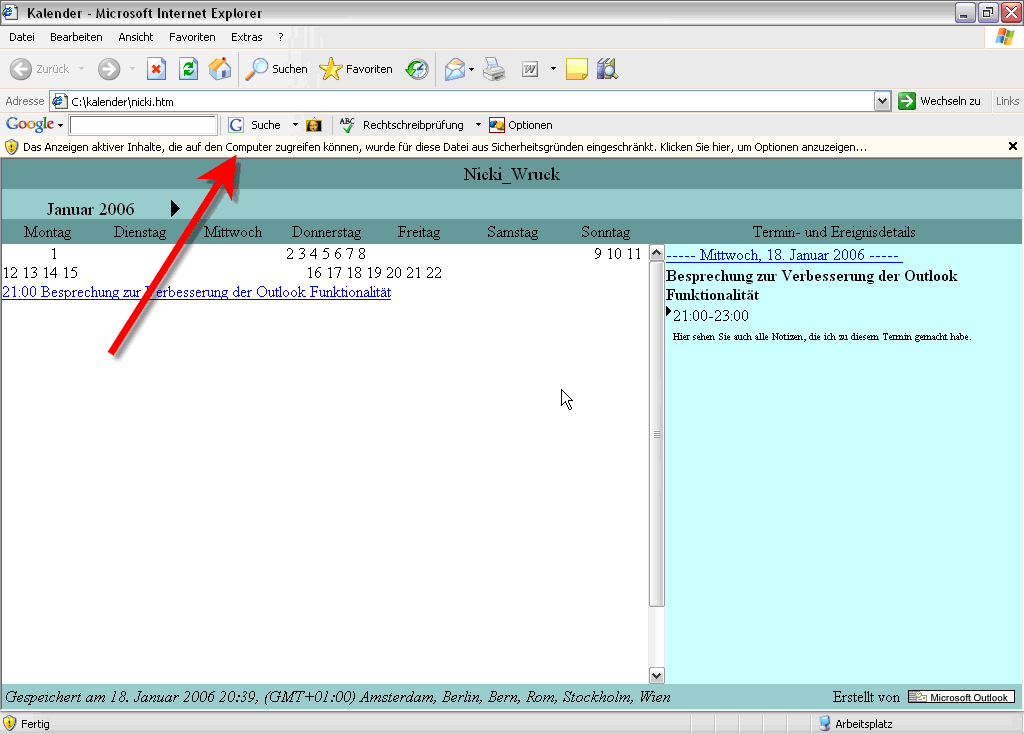Open the Favoriten star toolbar button

pos(356,69)
